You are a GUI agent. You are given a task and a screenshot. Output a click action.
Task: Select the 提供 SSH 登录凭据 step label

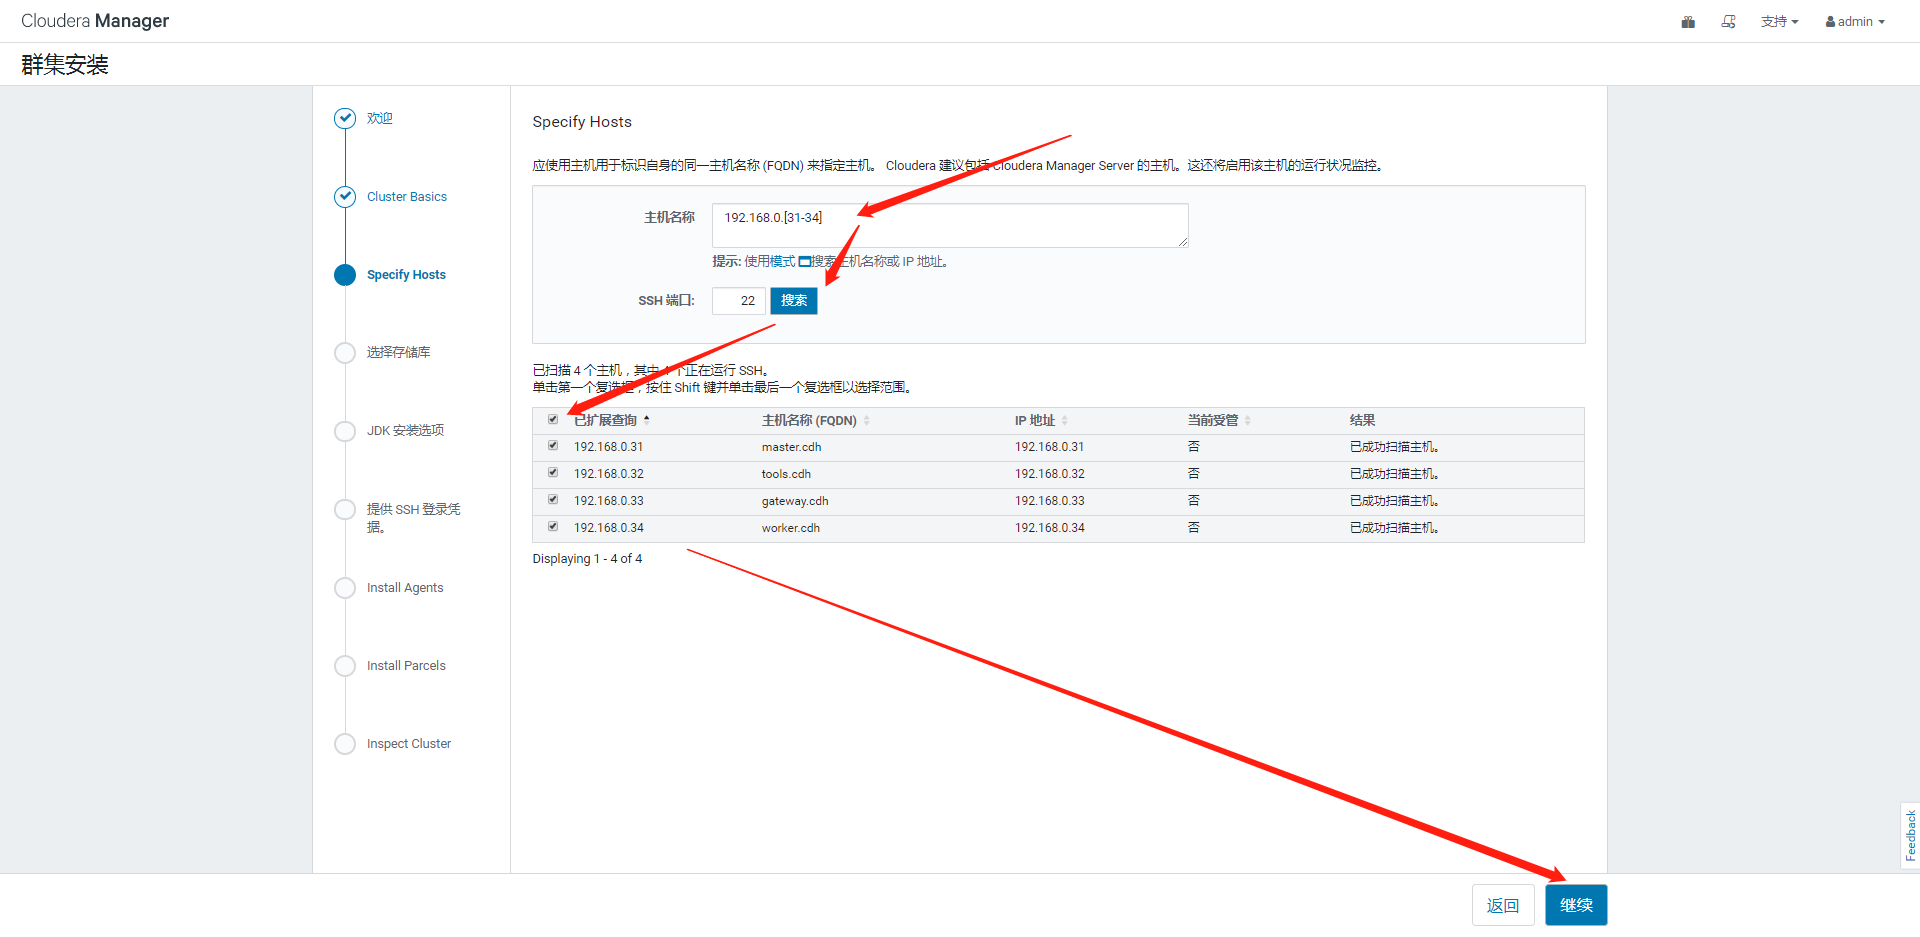click(414, 518)
